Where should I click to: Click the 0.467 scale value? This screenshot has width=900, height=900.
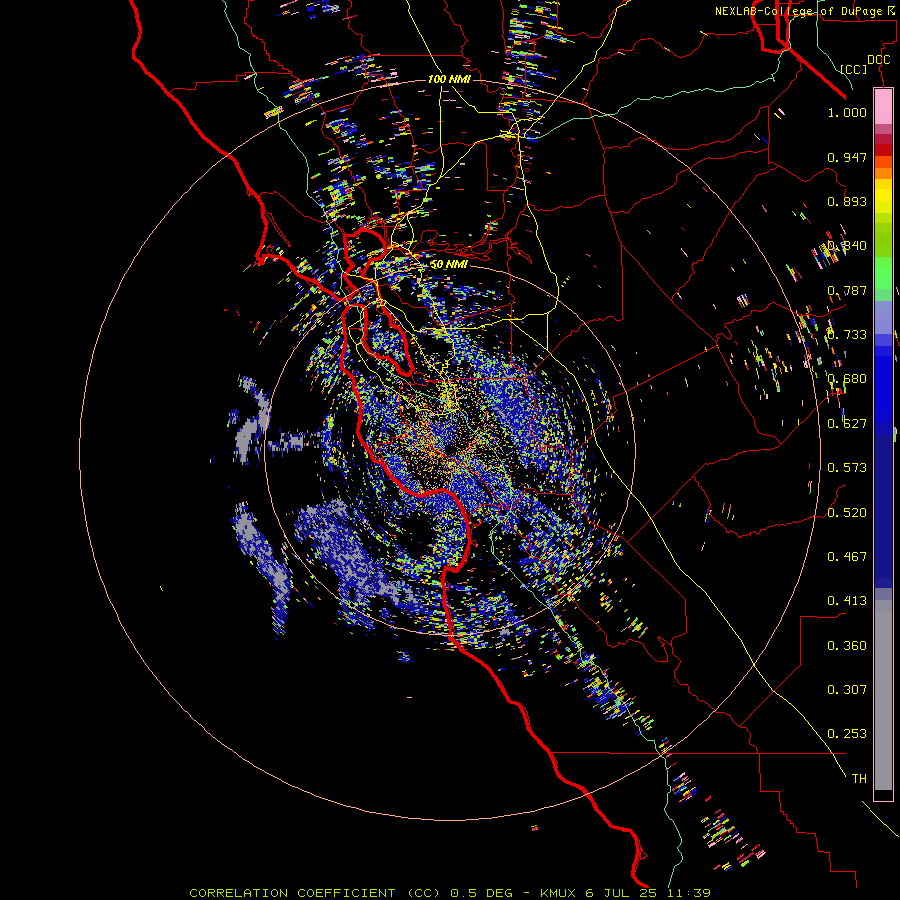[847, 557]
